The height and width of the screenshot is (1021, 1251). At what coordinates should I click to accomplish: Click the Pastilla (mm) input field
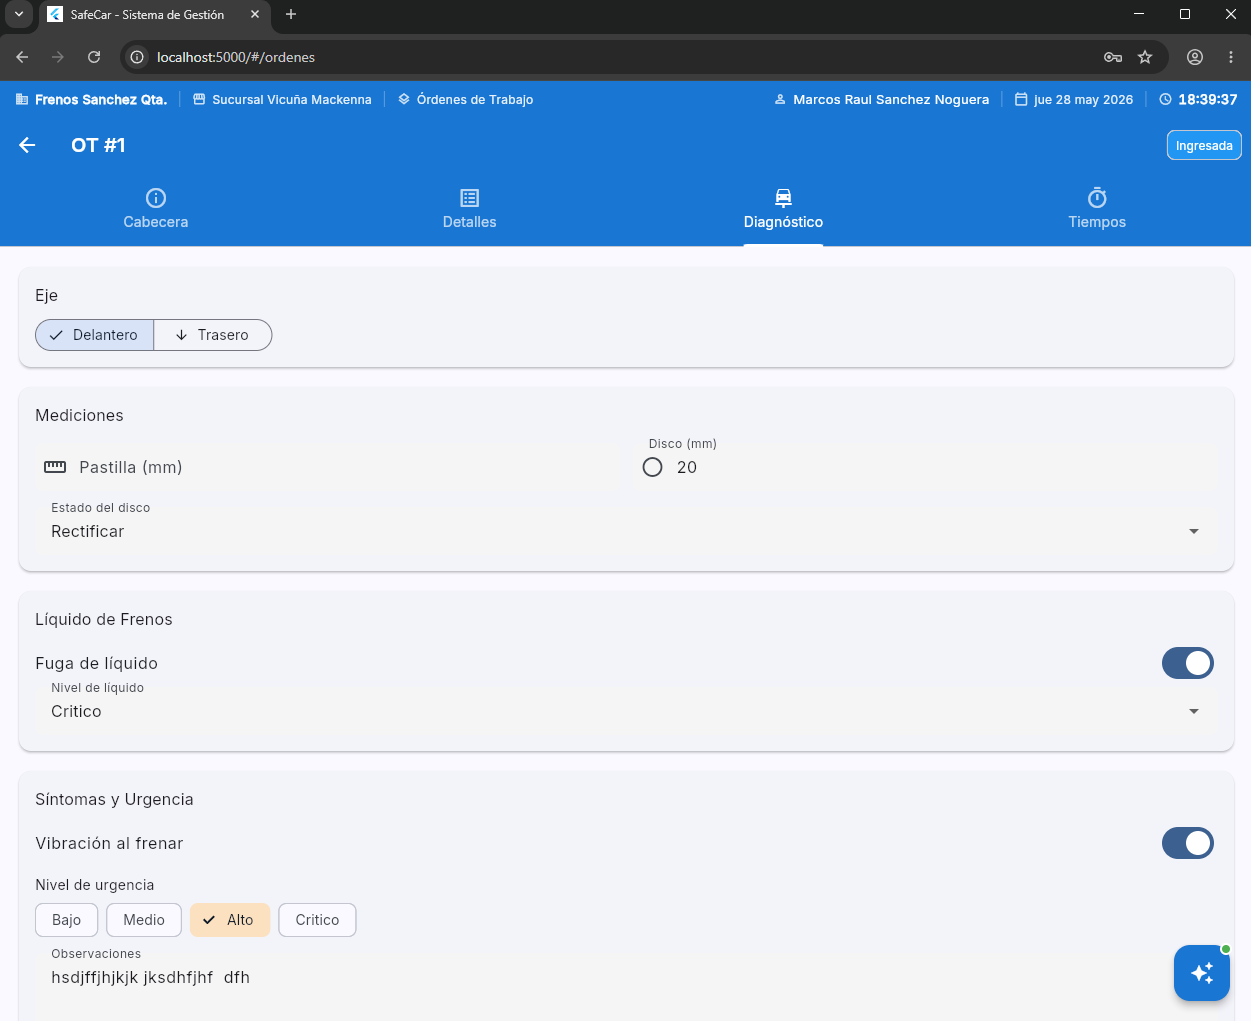[x=328, y=467]
